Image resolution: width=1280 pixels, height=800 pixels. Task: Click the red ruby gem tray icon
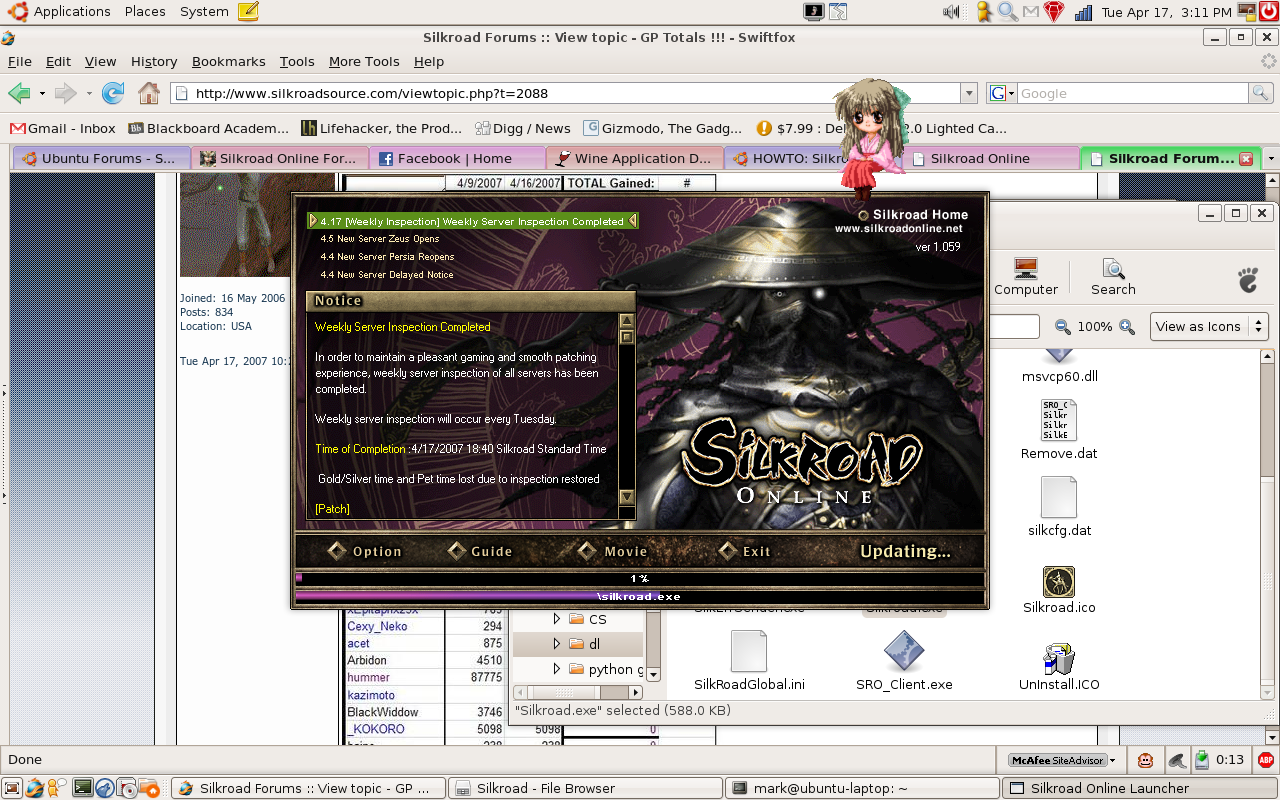pyautogui.click(x=1054, y=12)
